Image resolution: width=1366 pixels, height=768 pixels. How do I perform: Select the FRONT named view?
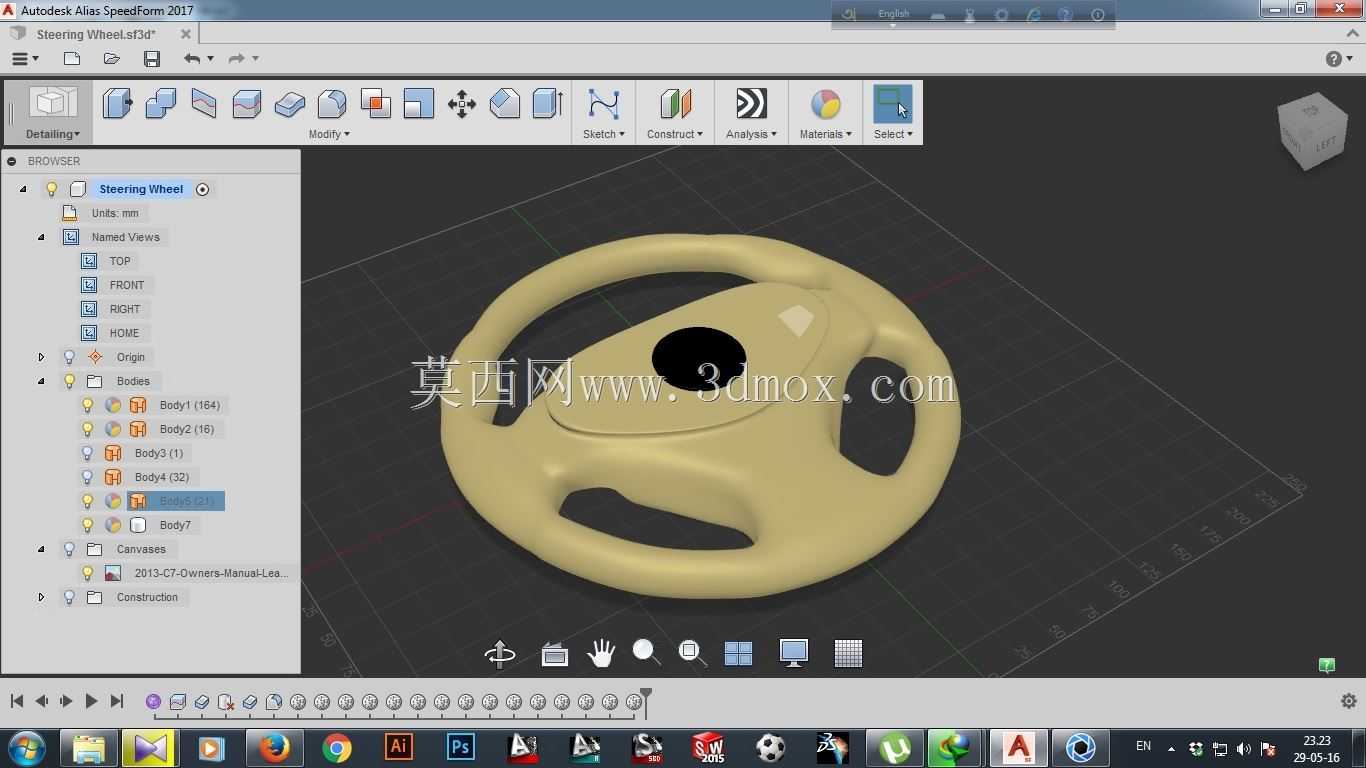point(127,285)
